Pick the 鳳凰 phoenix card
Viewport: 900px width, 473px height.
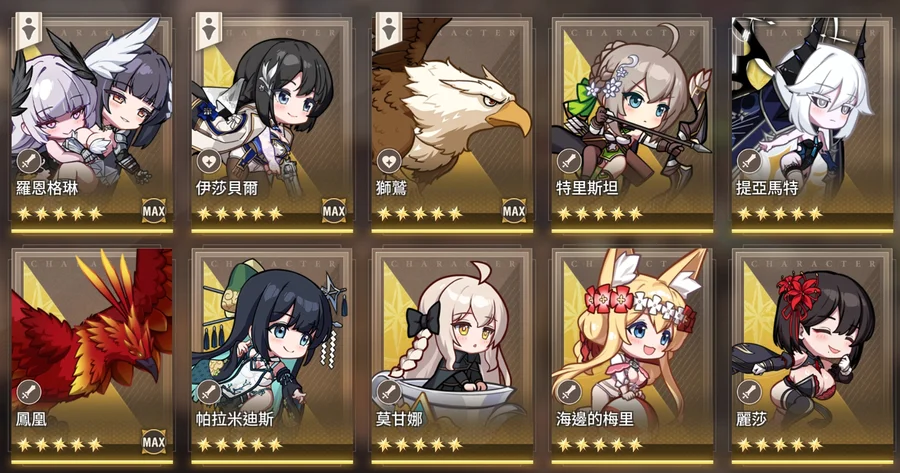click(92, 356)
